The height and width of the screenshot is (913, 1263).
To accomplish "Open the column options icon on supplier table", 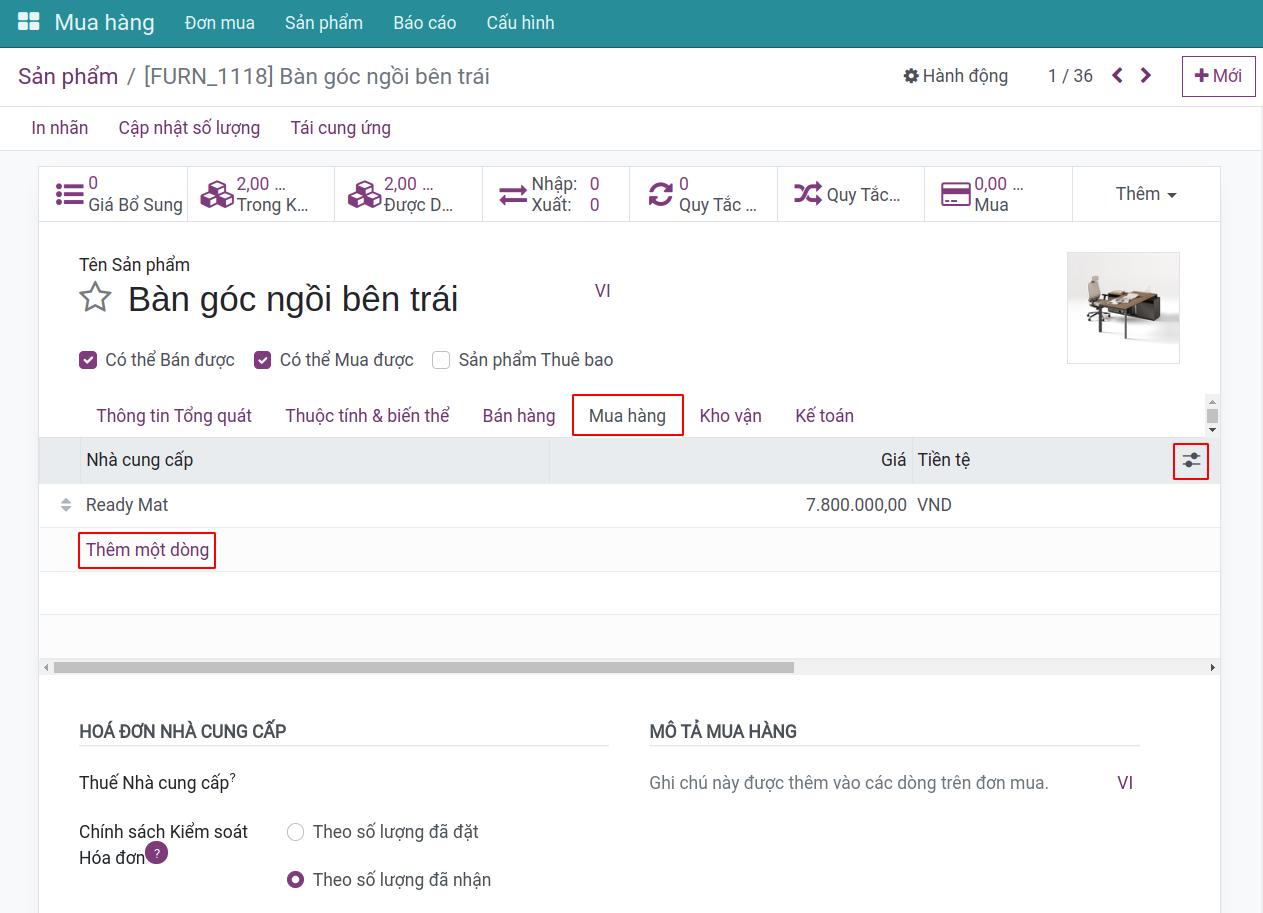I will (x=1191, y=460).
